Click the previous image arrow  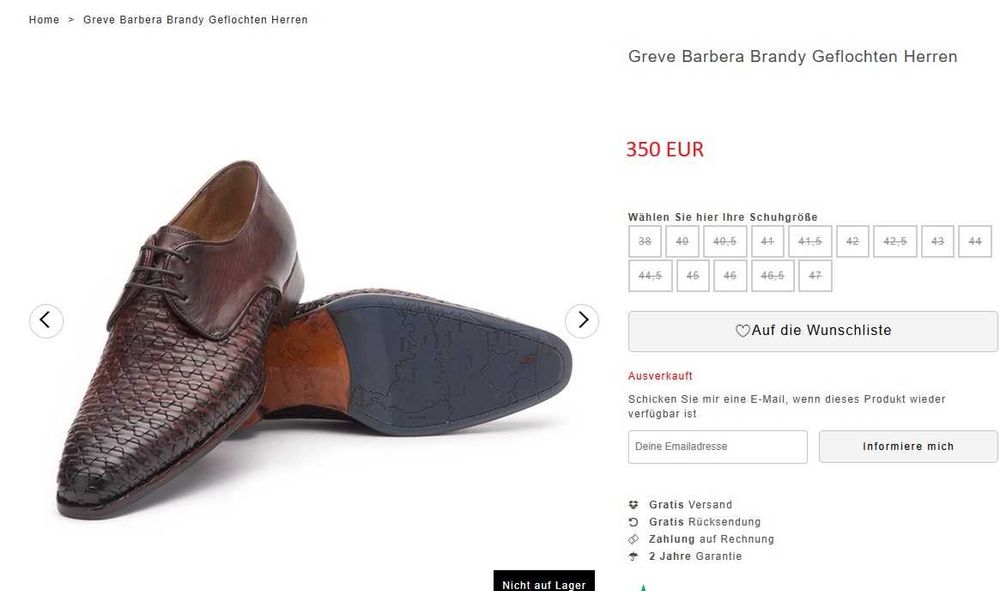click(46, 321)
